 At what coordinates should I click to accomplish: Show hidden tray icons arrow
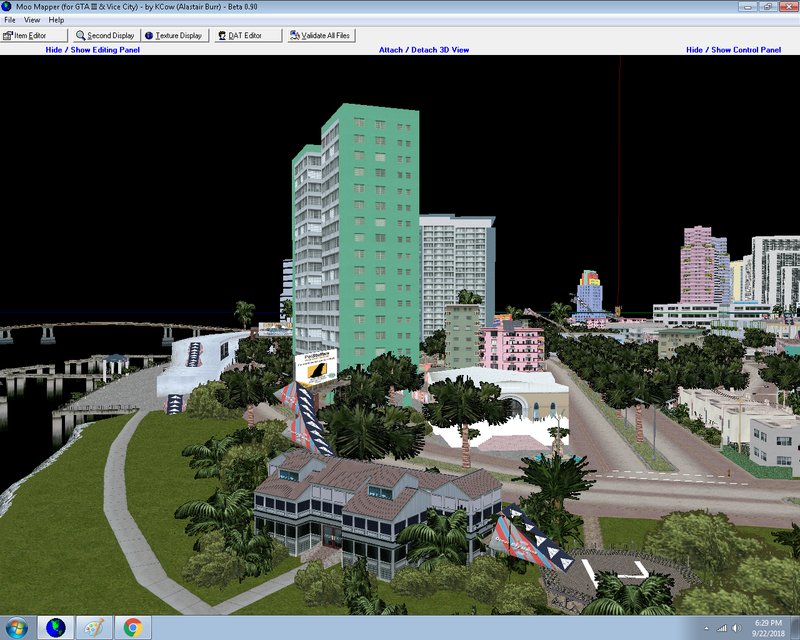[706, 628]
